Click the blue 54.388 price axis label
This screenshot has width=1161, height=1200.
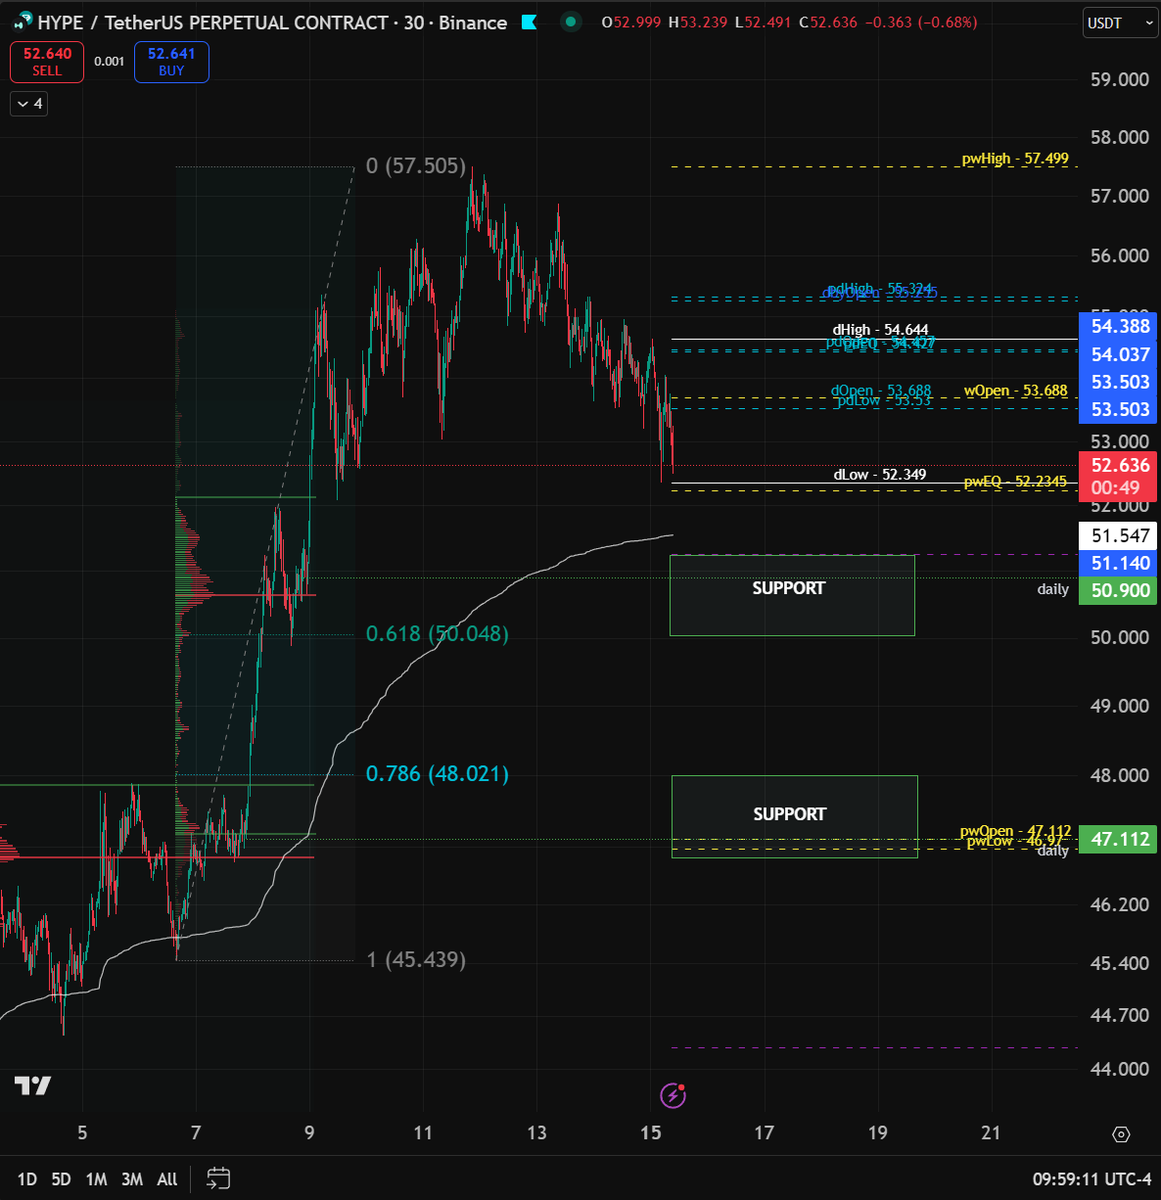tap(1120, 326)
